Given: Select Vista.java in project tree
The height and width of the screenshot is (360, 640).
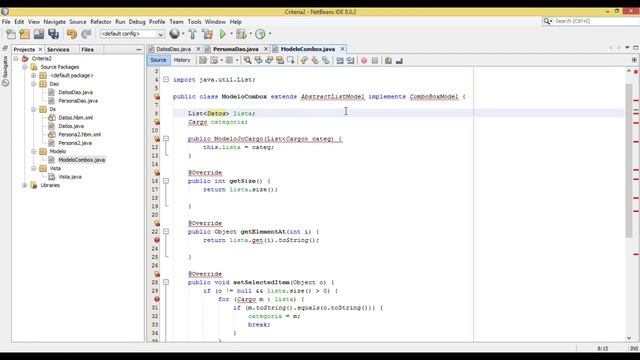Looking at the screenshot, I should pos(70,177).
